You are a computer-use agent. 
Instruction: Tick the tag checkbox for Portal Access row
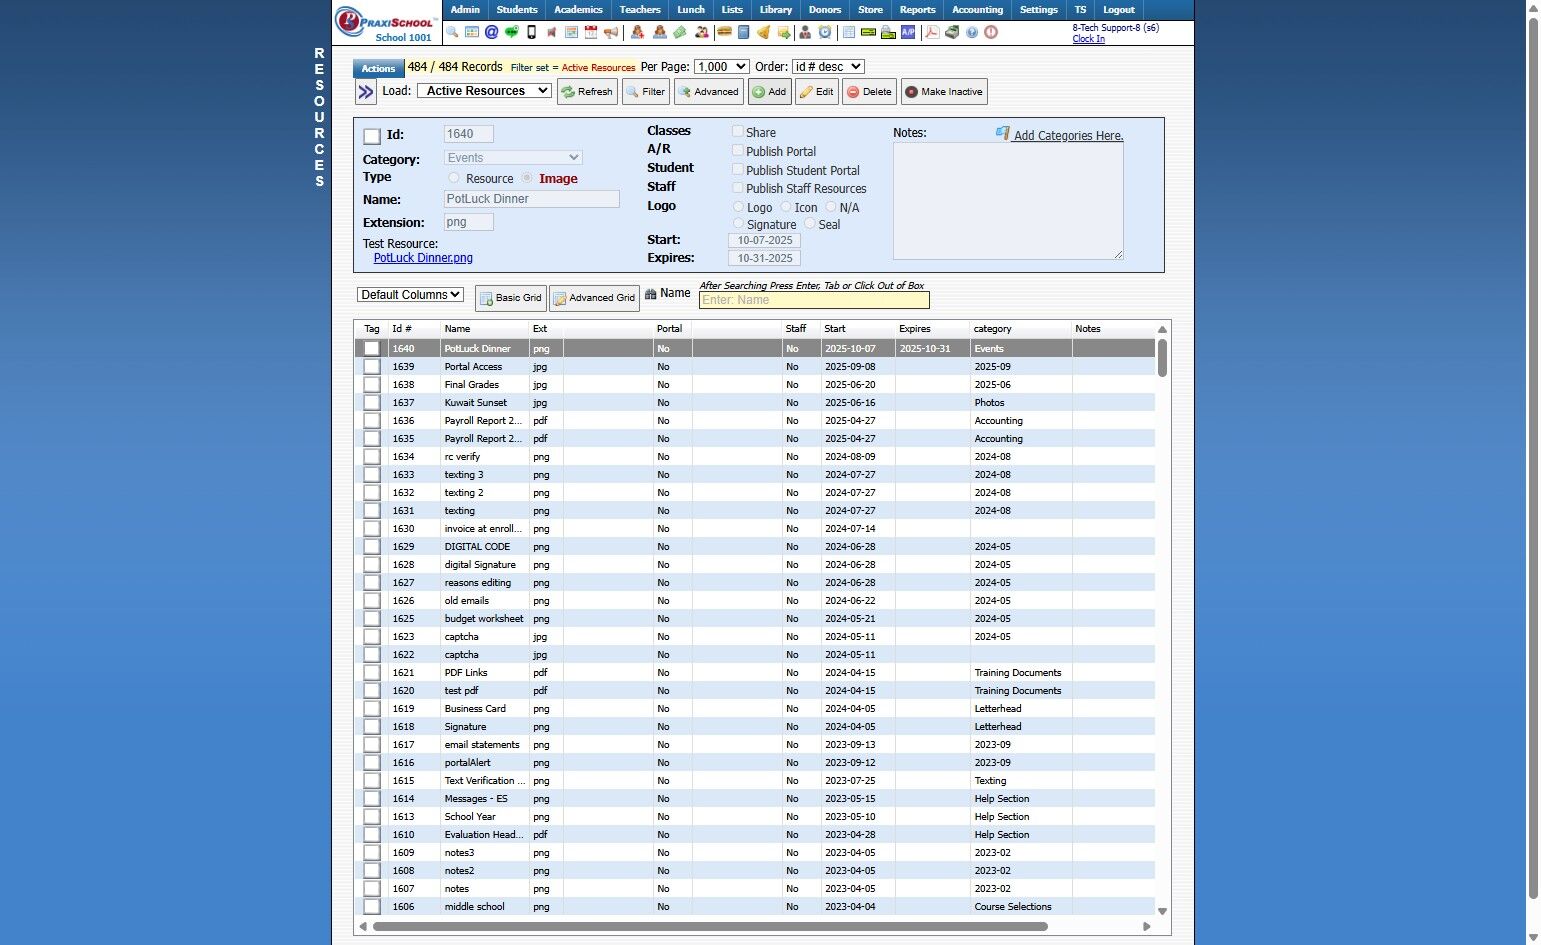[x=371, y=367]
